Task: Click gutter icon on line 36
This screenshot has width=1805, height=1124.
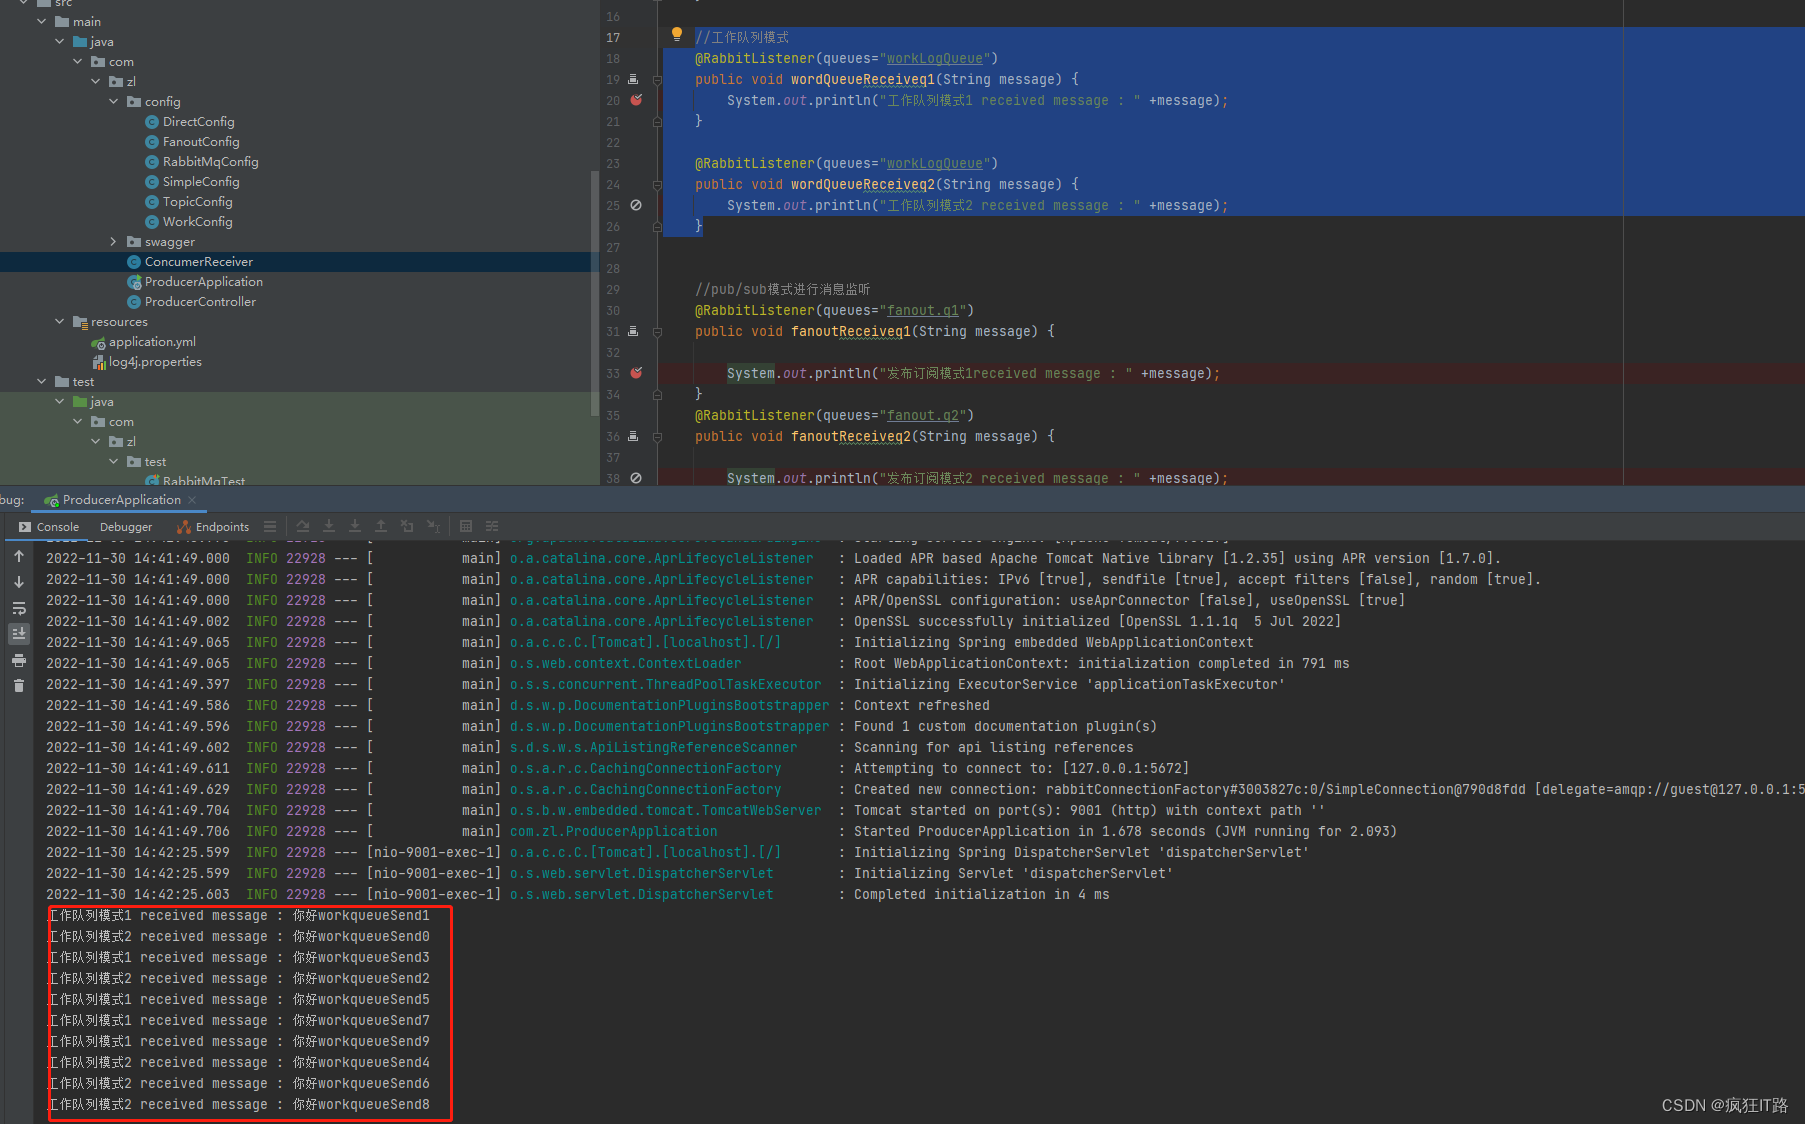Action: click(x=633, y=436)
